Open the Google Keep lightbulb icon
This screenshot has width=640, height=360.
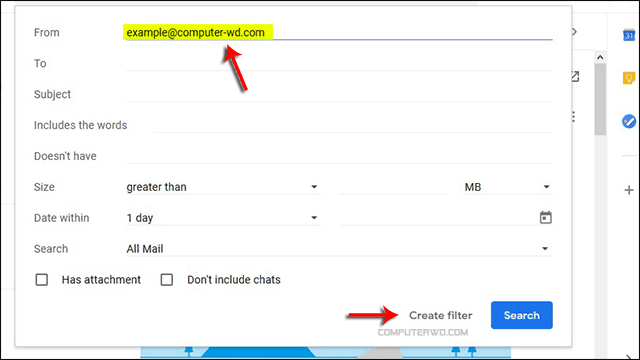click(x=629, y=78)
